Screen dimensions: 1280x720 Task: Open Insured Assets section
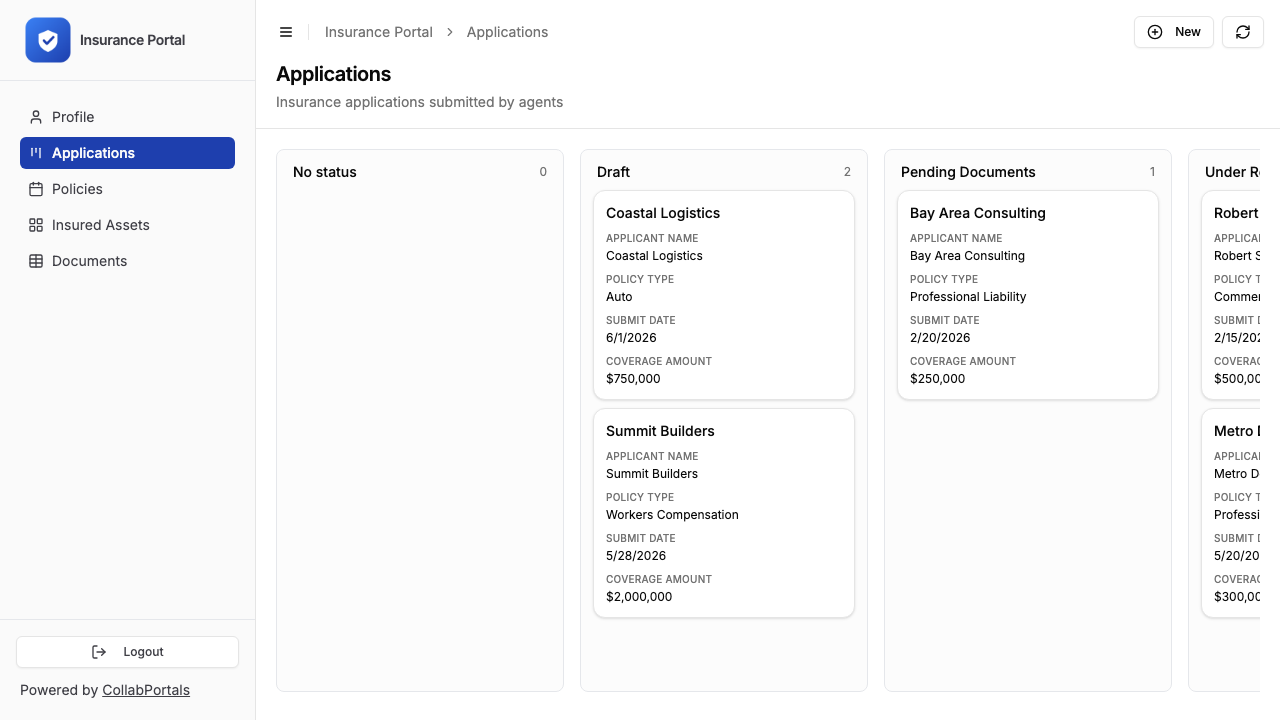[x=127, y=225]
